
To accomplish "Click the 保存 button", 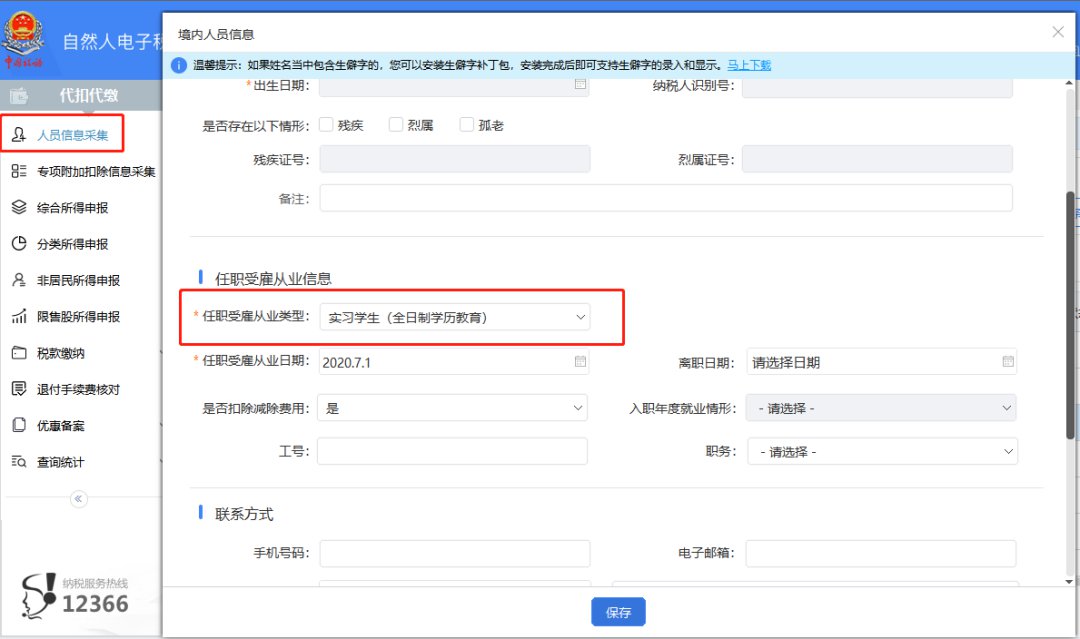I will (x=618, y=612).
